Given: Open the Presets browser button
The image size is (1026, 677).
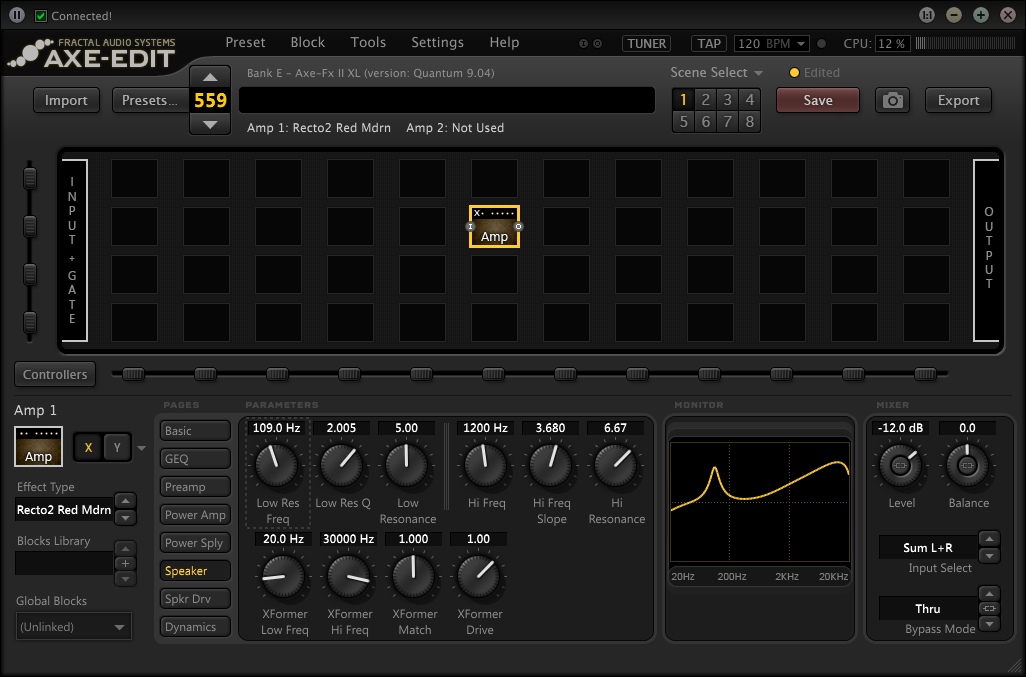Looking at the screenshot, I should pyautogui.click(x=150, y=100).
